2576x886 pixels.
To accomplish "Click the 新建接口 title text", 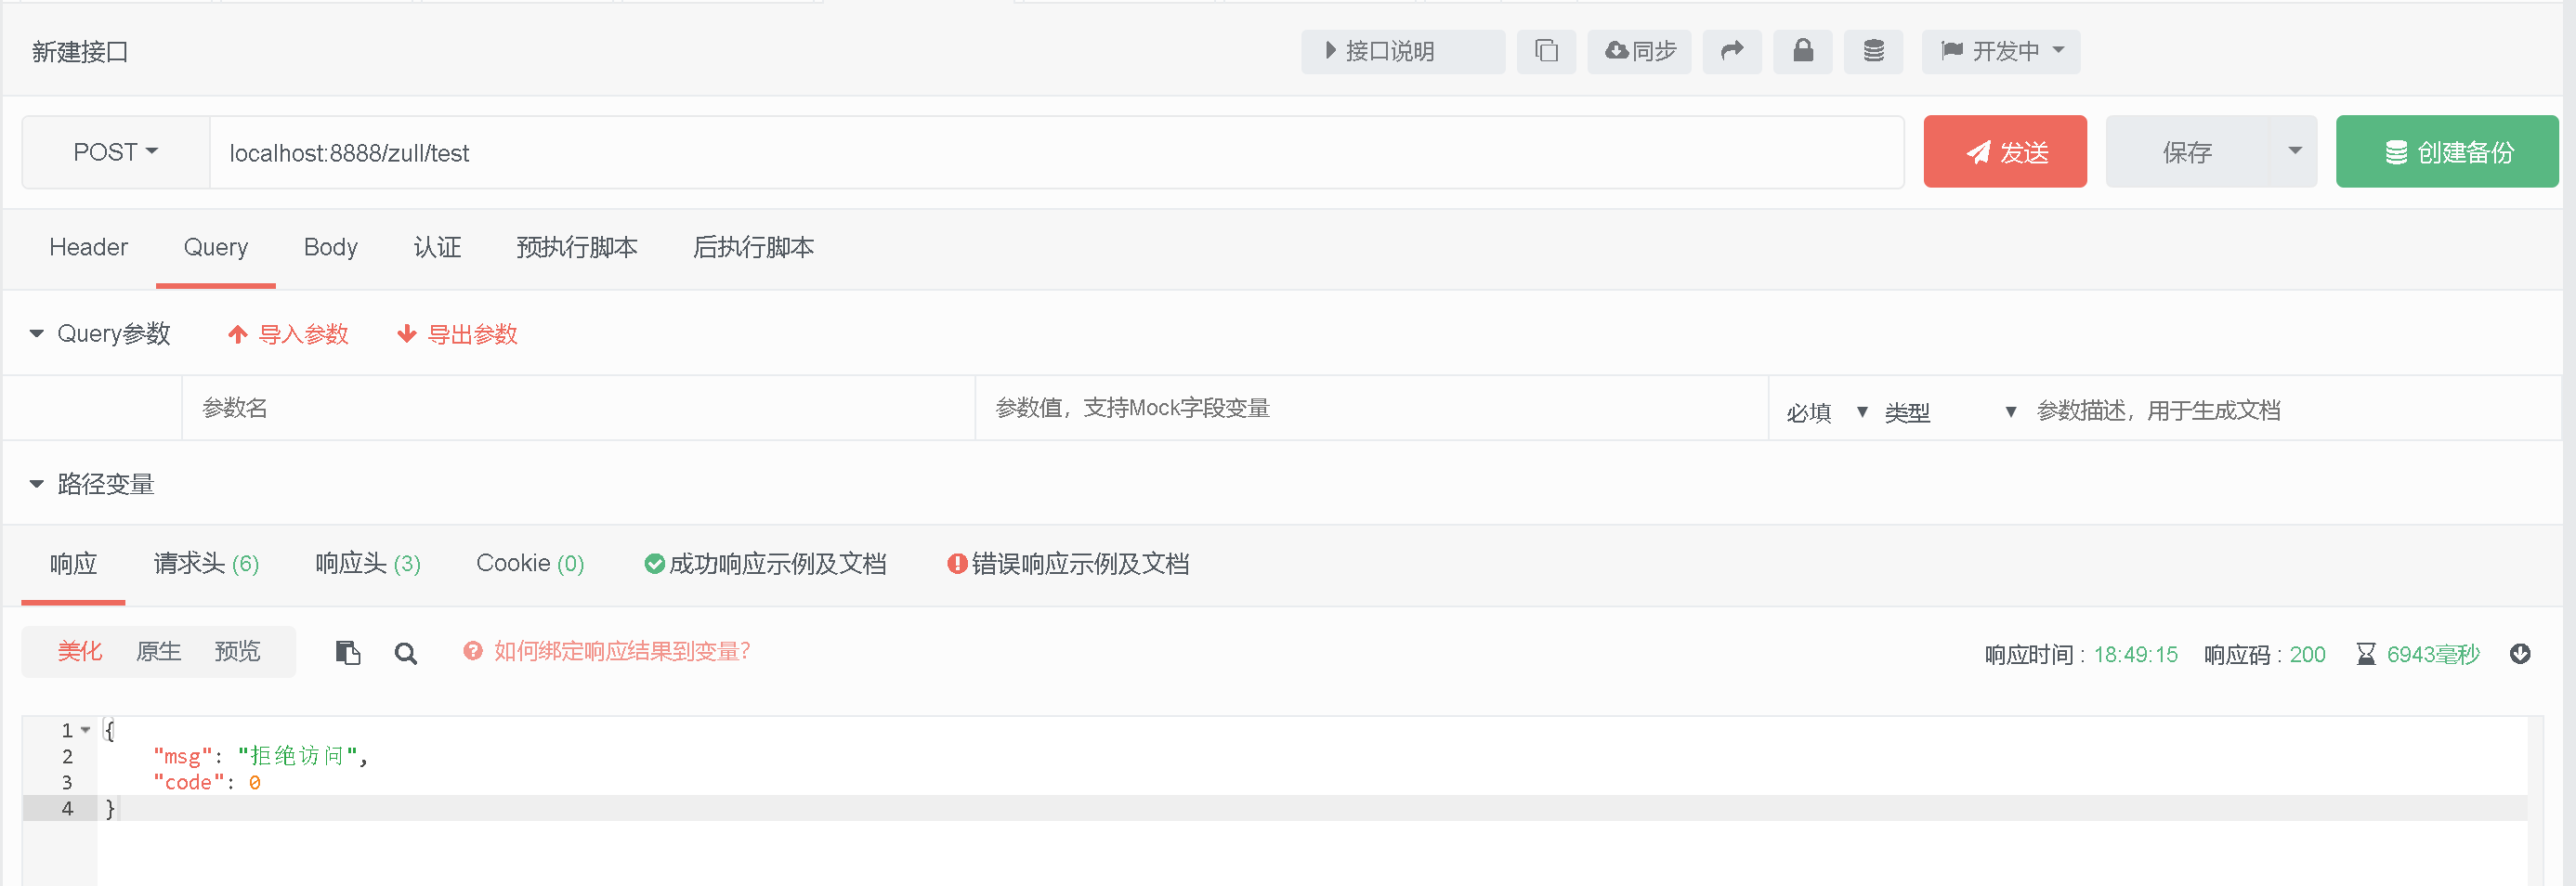I will click(x=80, y=51).
